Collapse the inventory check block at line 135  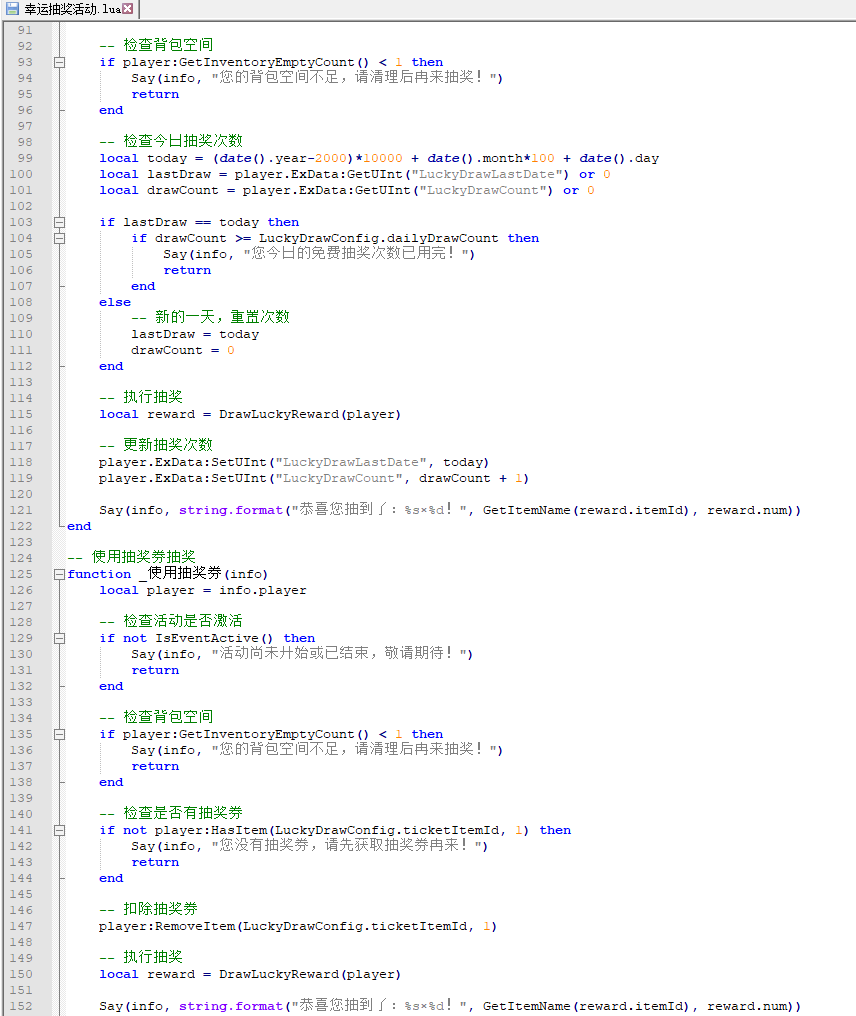click(x=59, y=734)
